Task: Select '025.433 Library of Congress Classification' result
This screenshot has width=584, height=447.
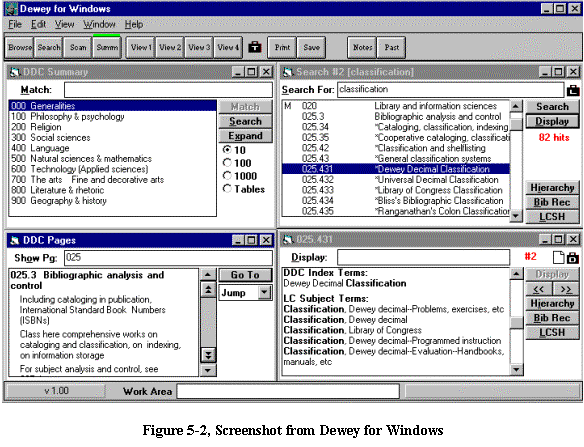Action: [396, 190]
